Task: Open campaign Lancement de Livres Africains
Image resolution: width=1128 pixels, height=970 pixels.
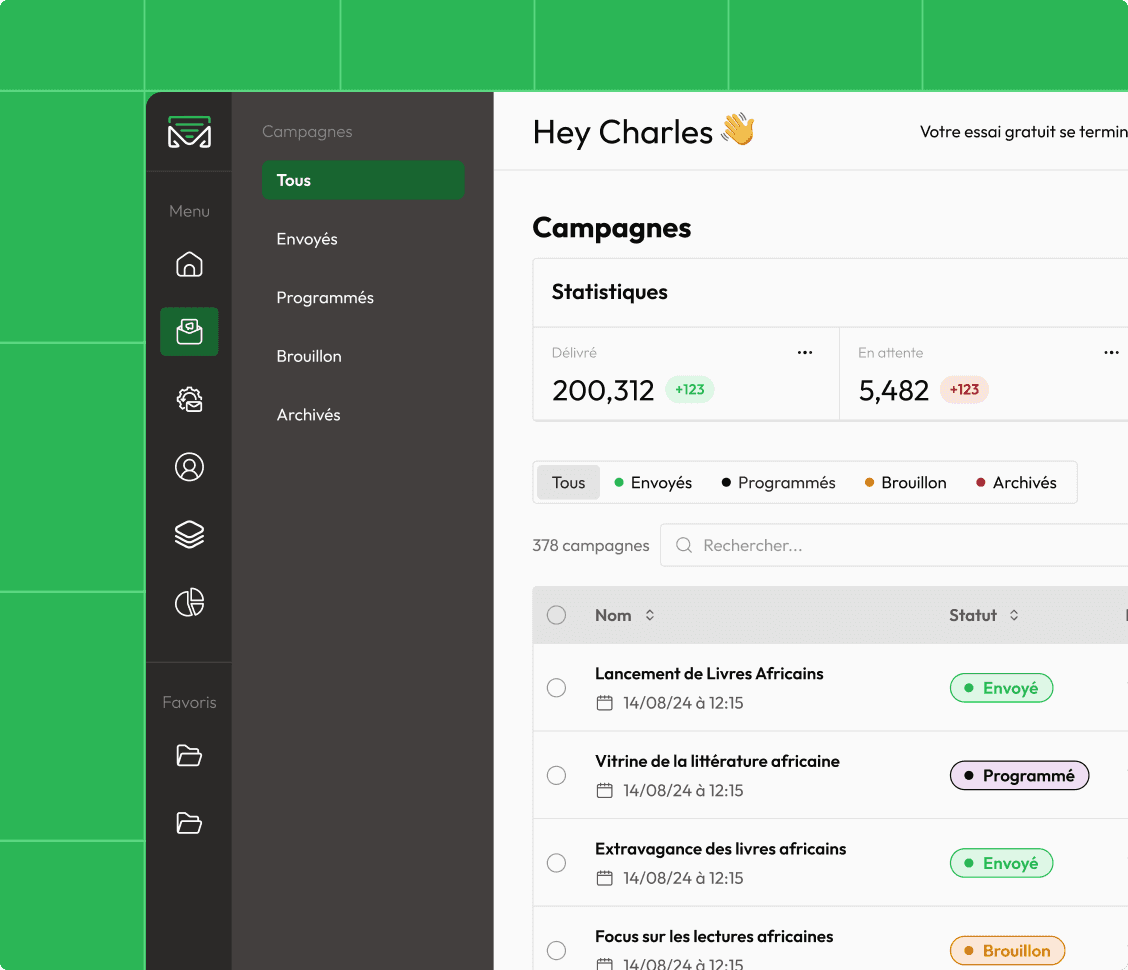Action: [709, 674]
